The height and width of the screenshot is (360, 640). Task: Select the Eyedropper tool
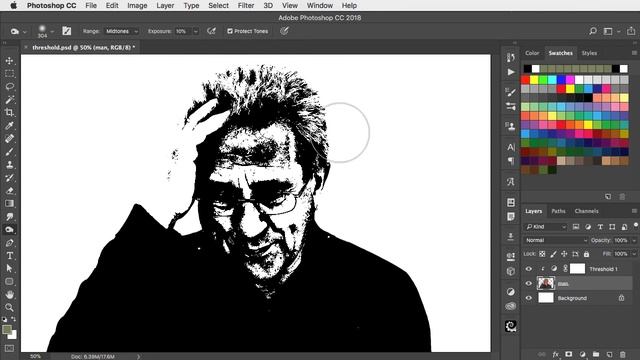click(9, 126)
